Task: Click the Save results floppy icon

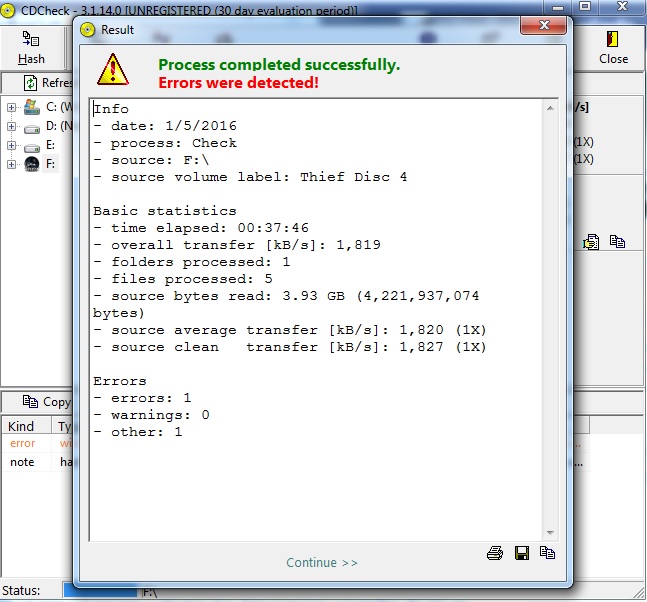Action: (521, 552)
